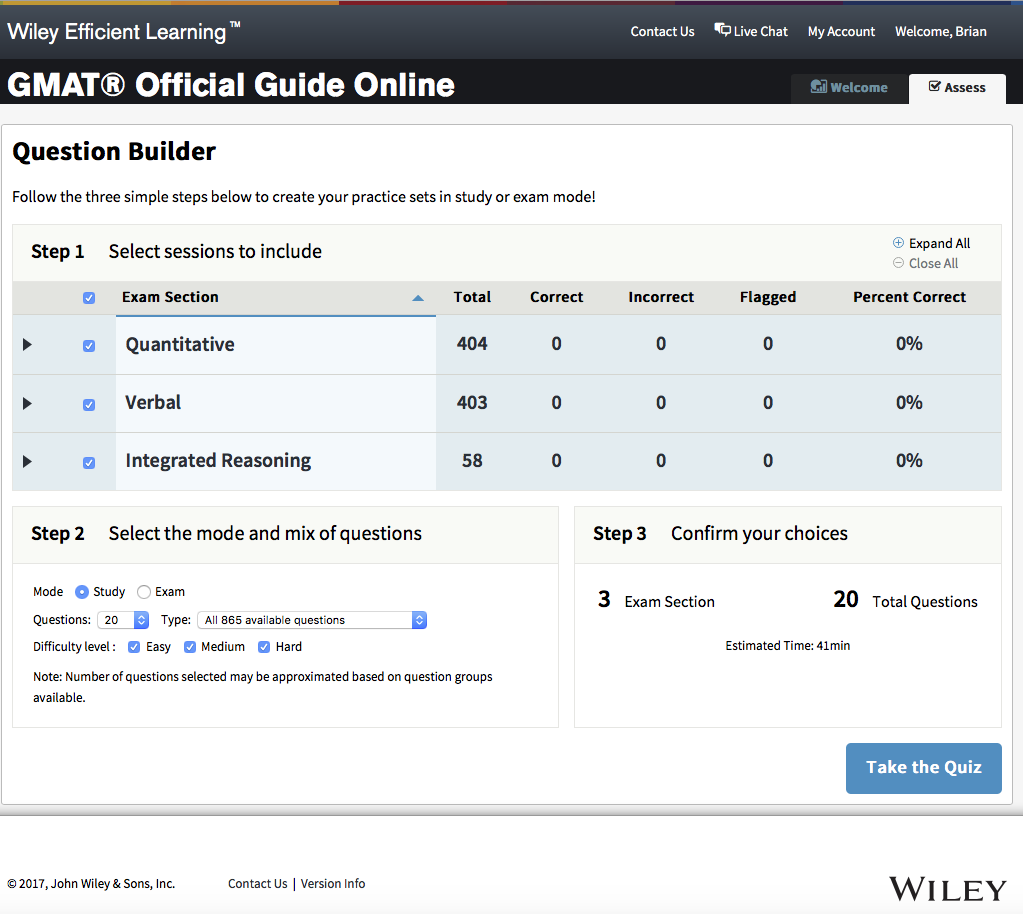The height and width of the screenshot is (914, 1023).
Task: Click the Contact Us link in the footer
Action: [x=257, y=883]
